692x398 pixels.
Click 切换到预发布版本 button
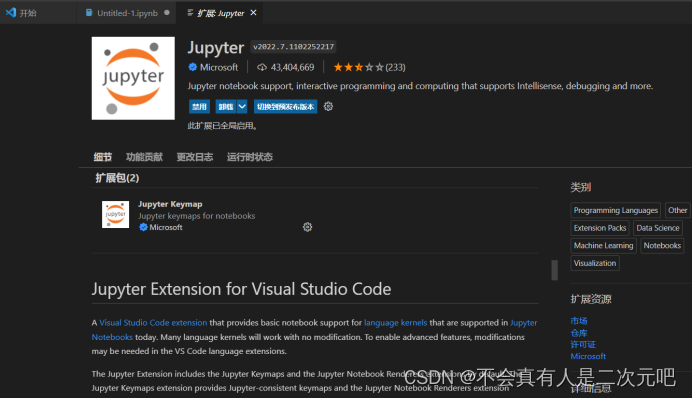(x=286, y=106)
